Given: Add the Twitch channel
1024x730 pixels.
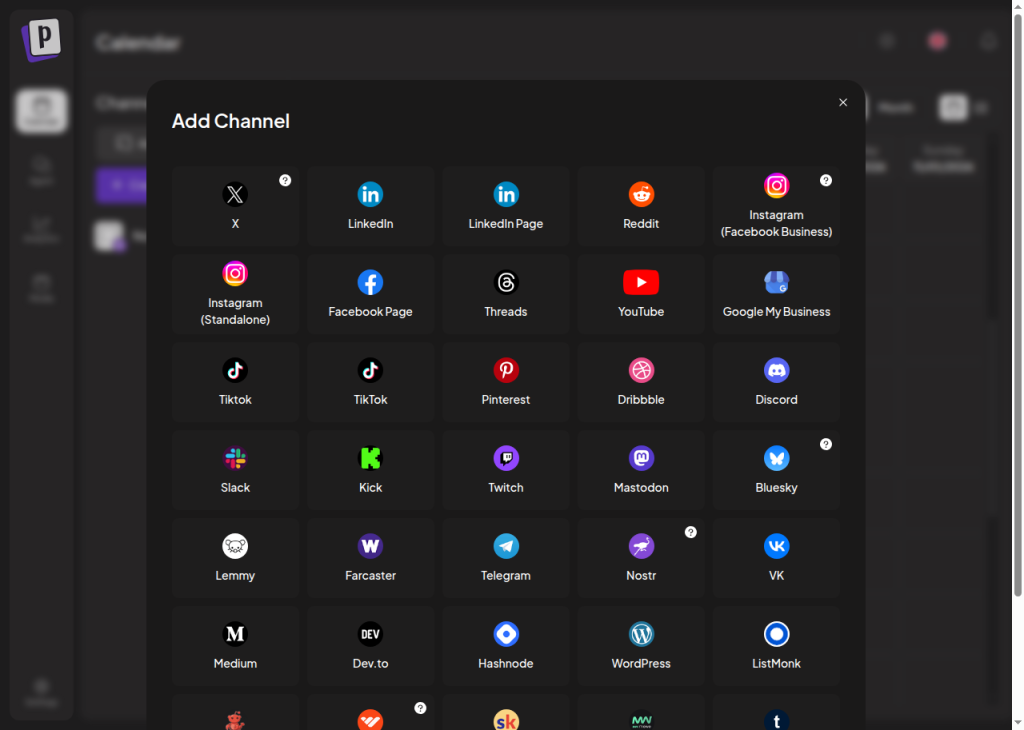Looking at the screenshot, I should tap(505, 470).
